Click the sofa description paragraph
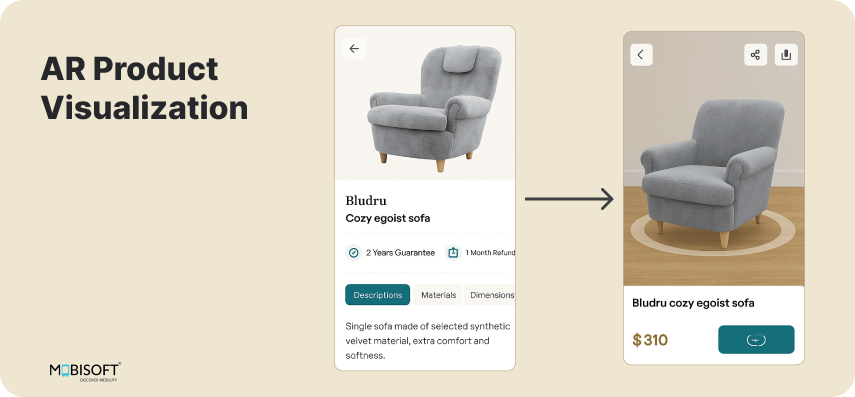The width and height of the screenshot is (855, 397). point(428,341)
